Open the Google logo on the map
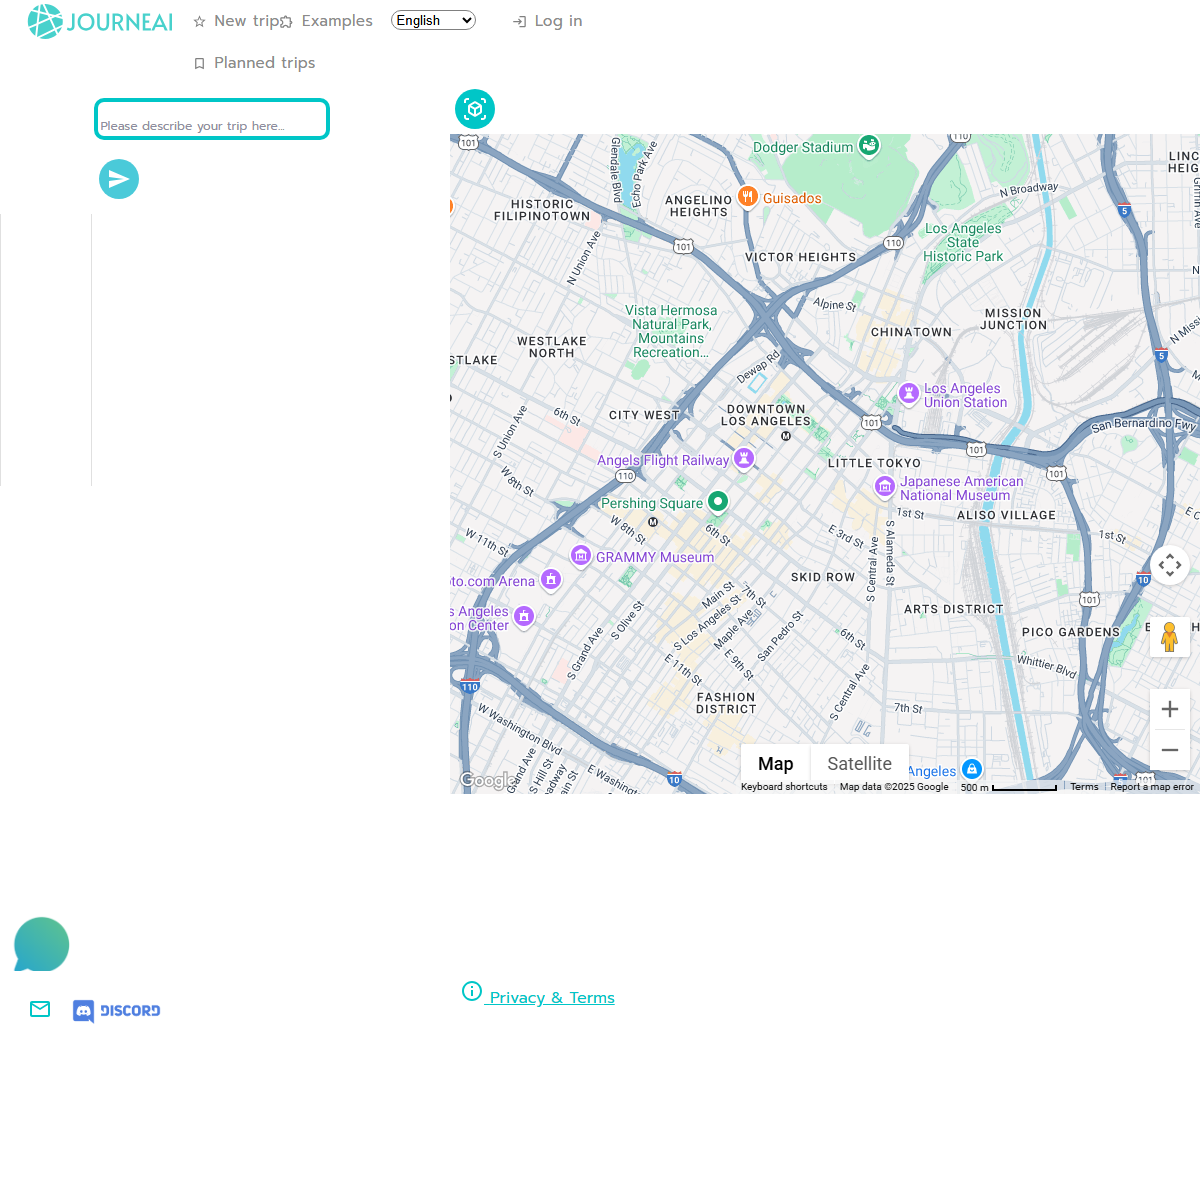 coord(488,781)
